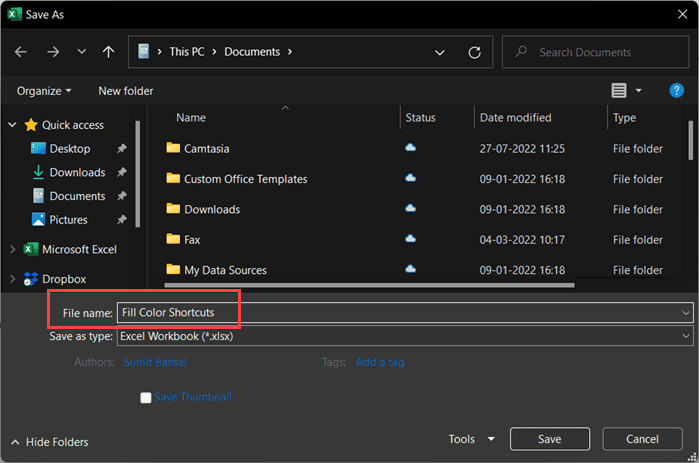Click the navigation pane scrollbar

[x=138, y=174]
